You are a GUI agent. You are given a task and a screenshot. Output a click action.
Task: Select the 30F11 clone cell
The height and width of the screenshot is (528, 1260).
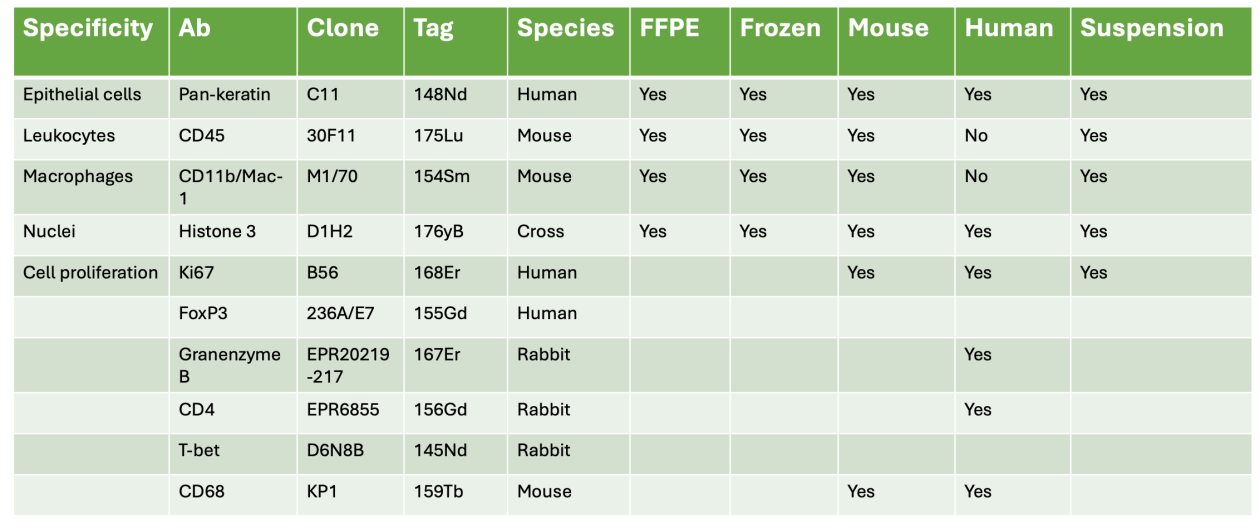click(327, 136)
